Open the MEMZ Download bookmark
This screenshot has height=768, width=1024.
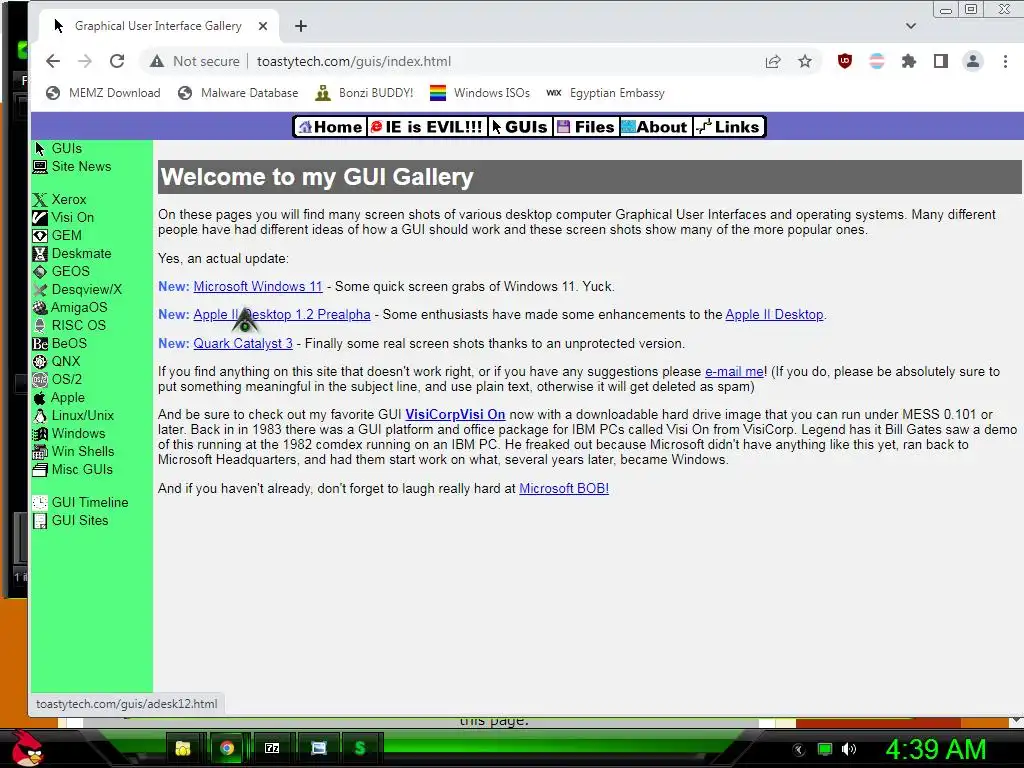click(103, 93)
